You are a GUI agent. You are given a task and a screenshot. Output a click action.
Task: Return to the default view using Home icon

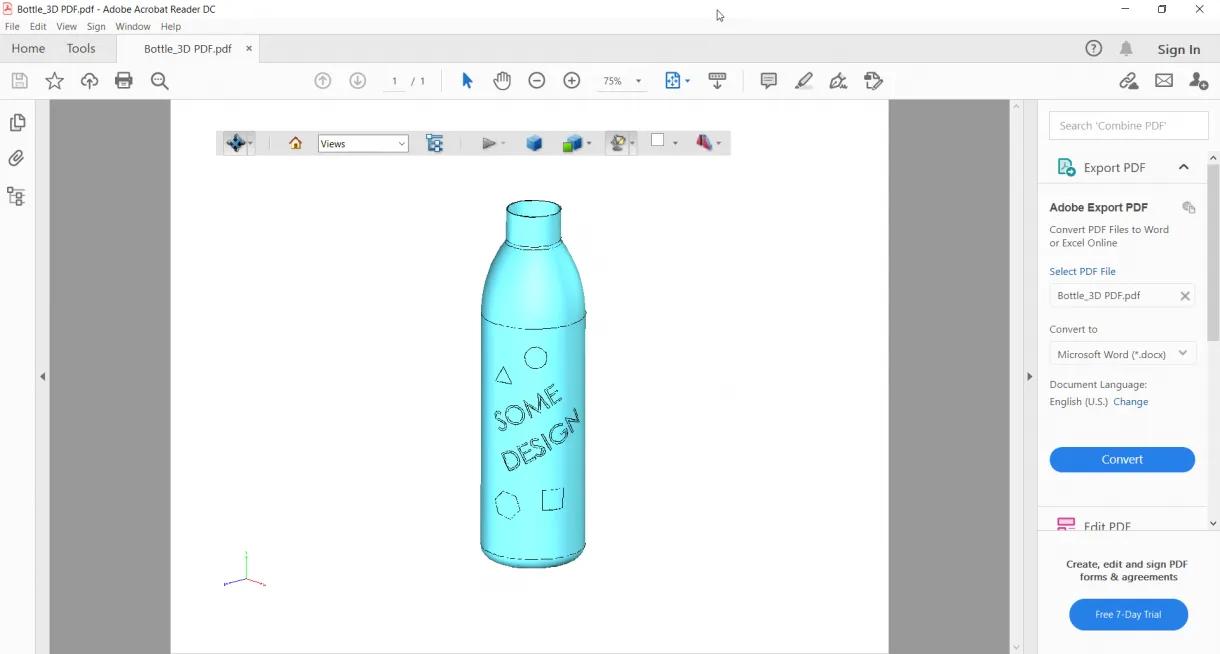pyautogui.click(x=295, y=143)
